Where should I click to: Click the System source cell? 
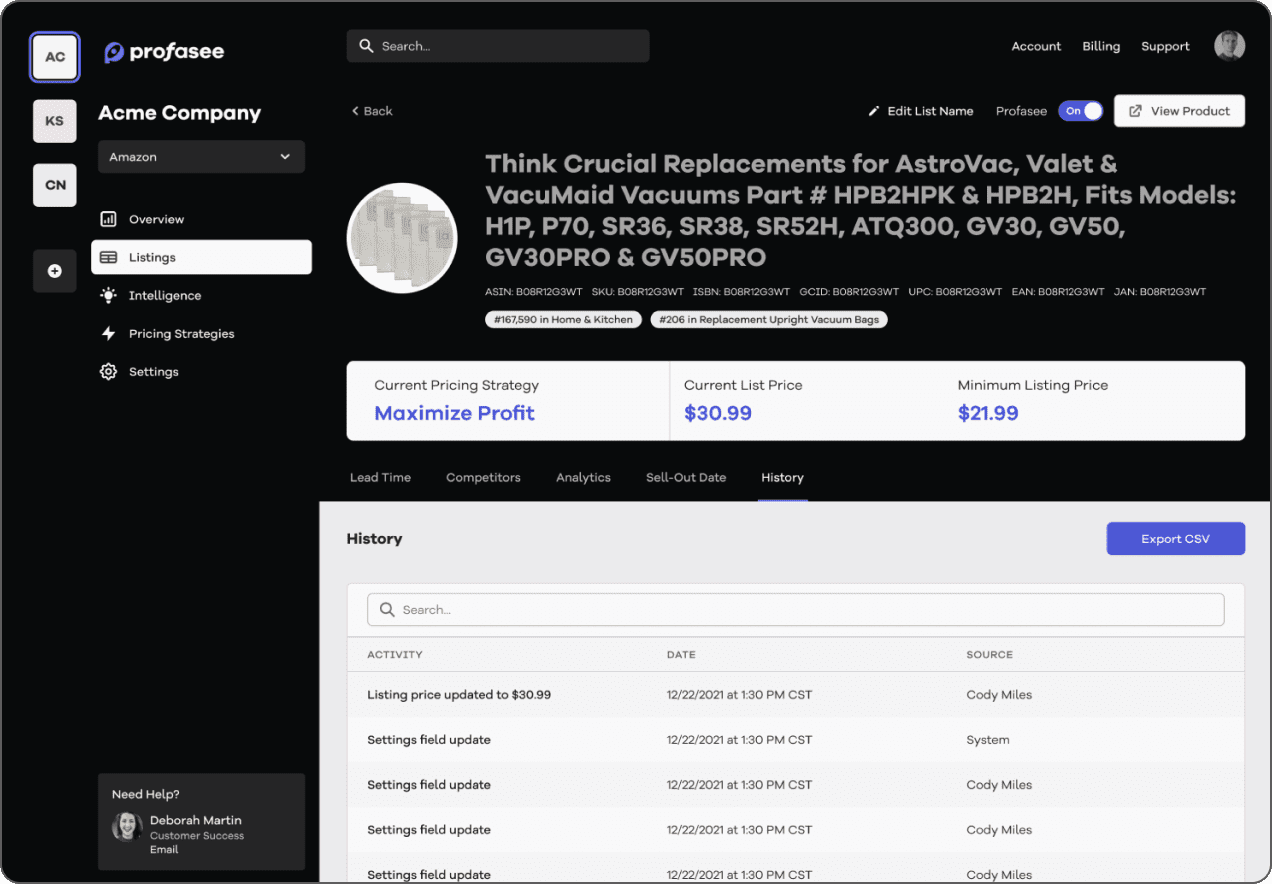pyautogui.click(x=988, y=740)
